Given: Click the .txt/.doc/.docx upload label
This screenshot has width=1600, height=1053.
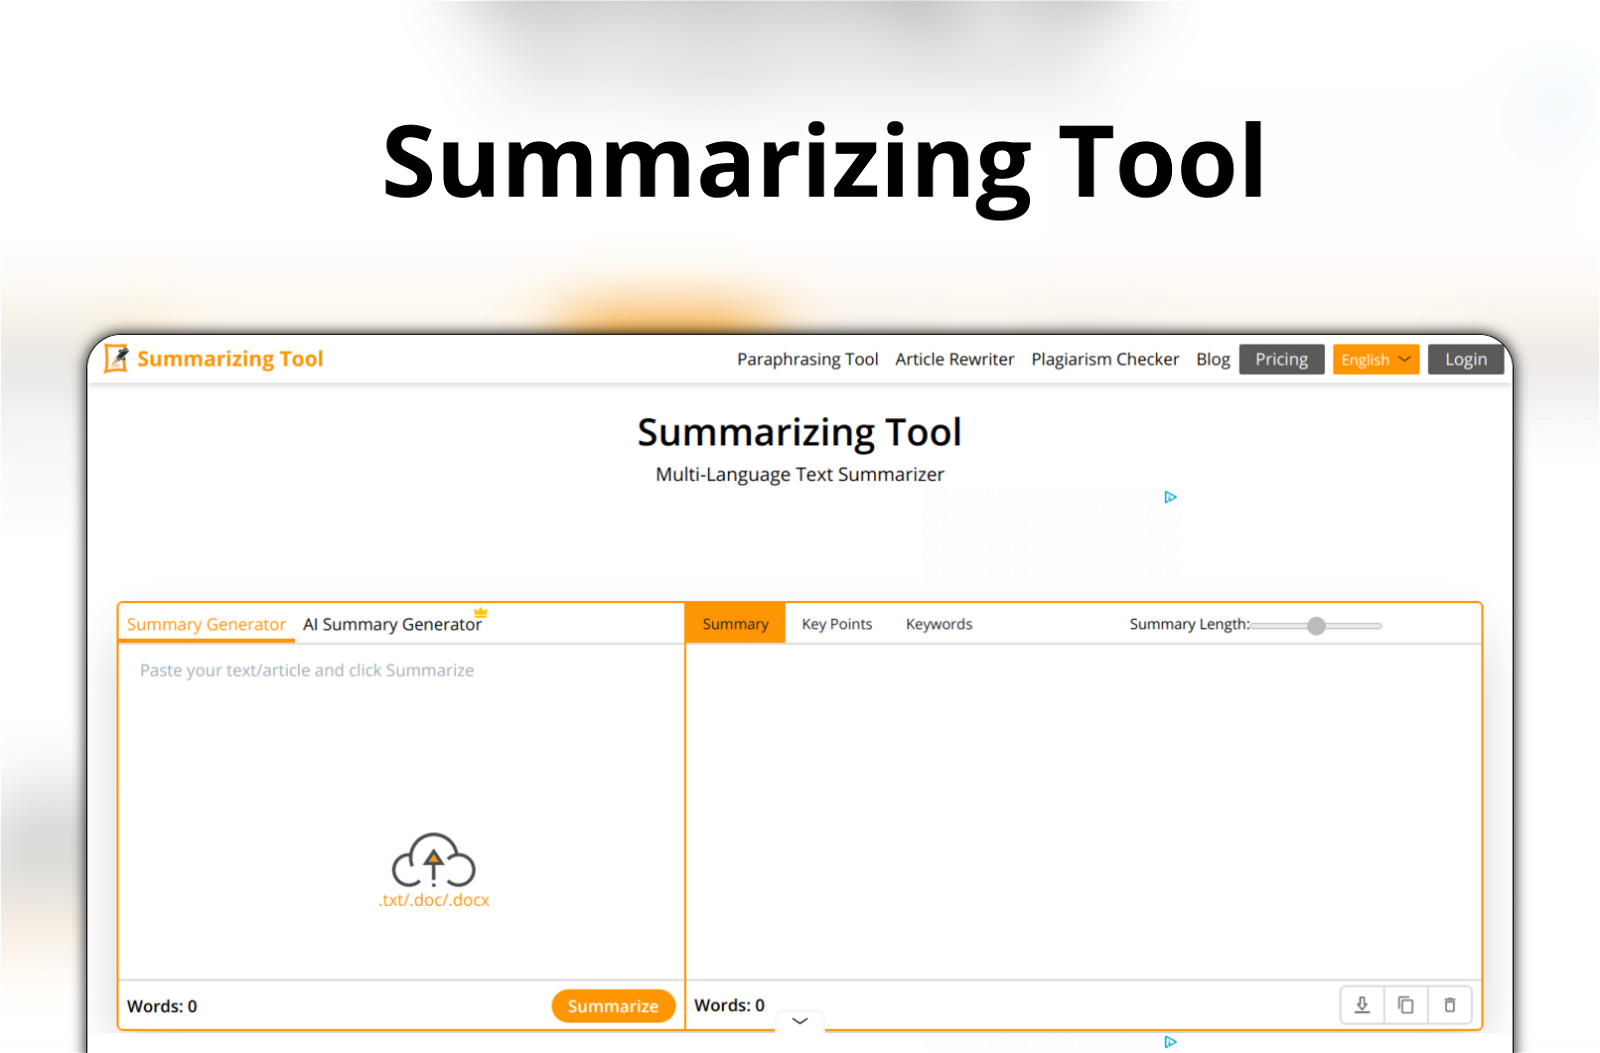Looking at the screenshot, I should (434, 900).
